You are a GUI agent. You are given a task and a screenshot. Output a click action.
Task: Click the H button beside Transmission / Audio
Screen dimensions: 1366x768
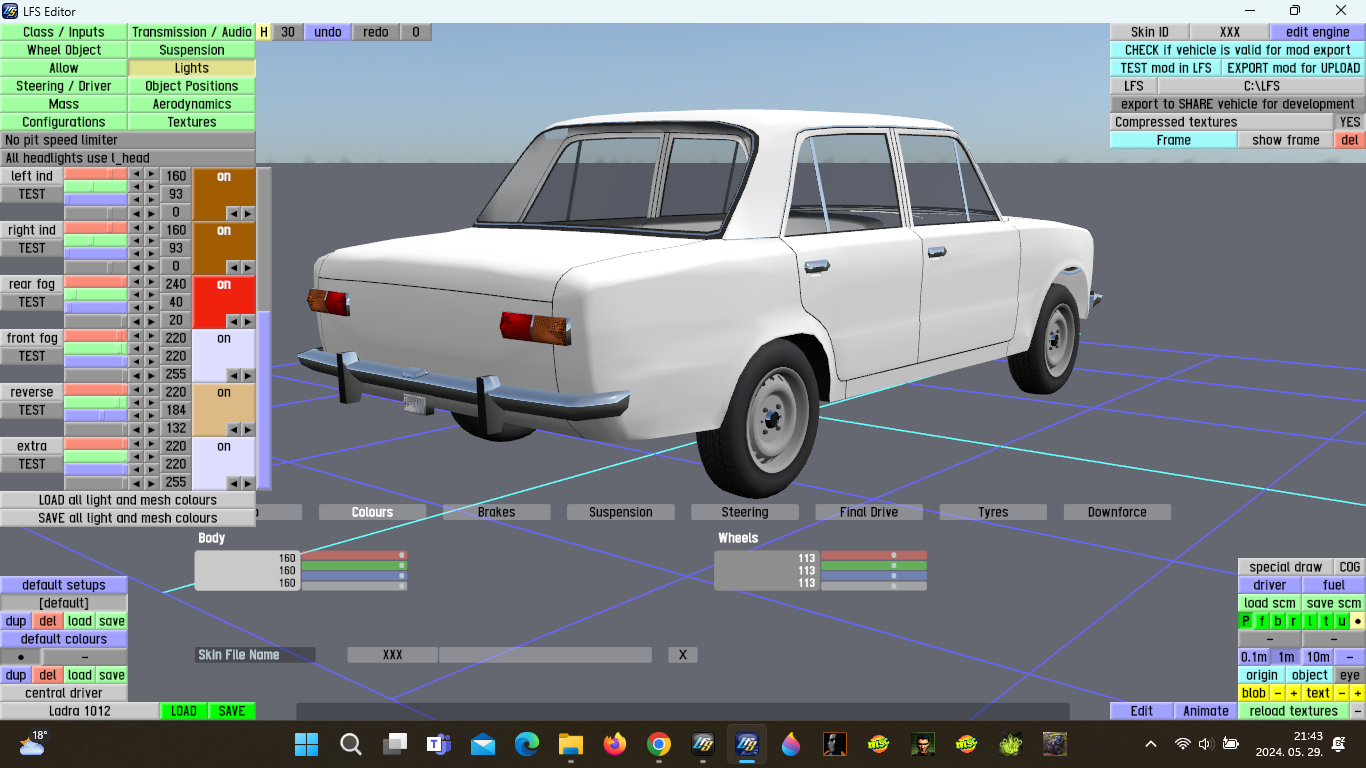tap(264, 32)
